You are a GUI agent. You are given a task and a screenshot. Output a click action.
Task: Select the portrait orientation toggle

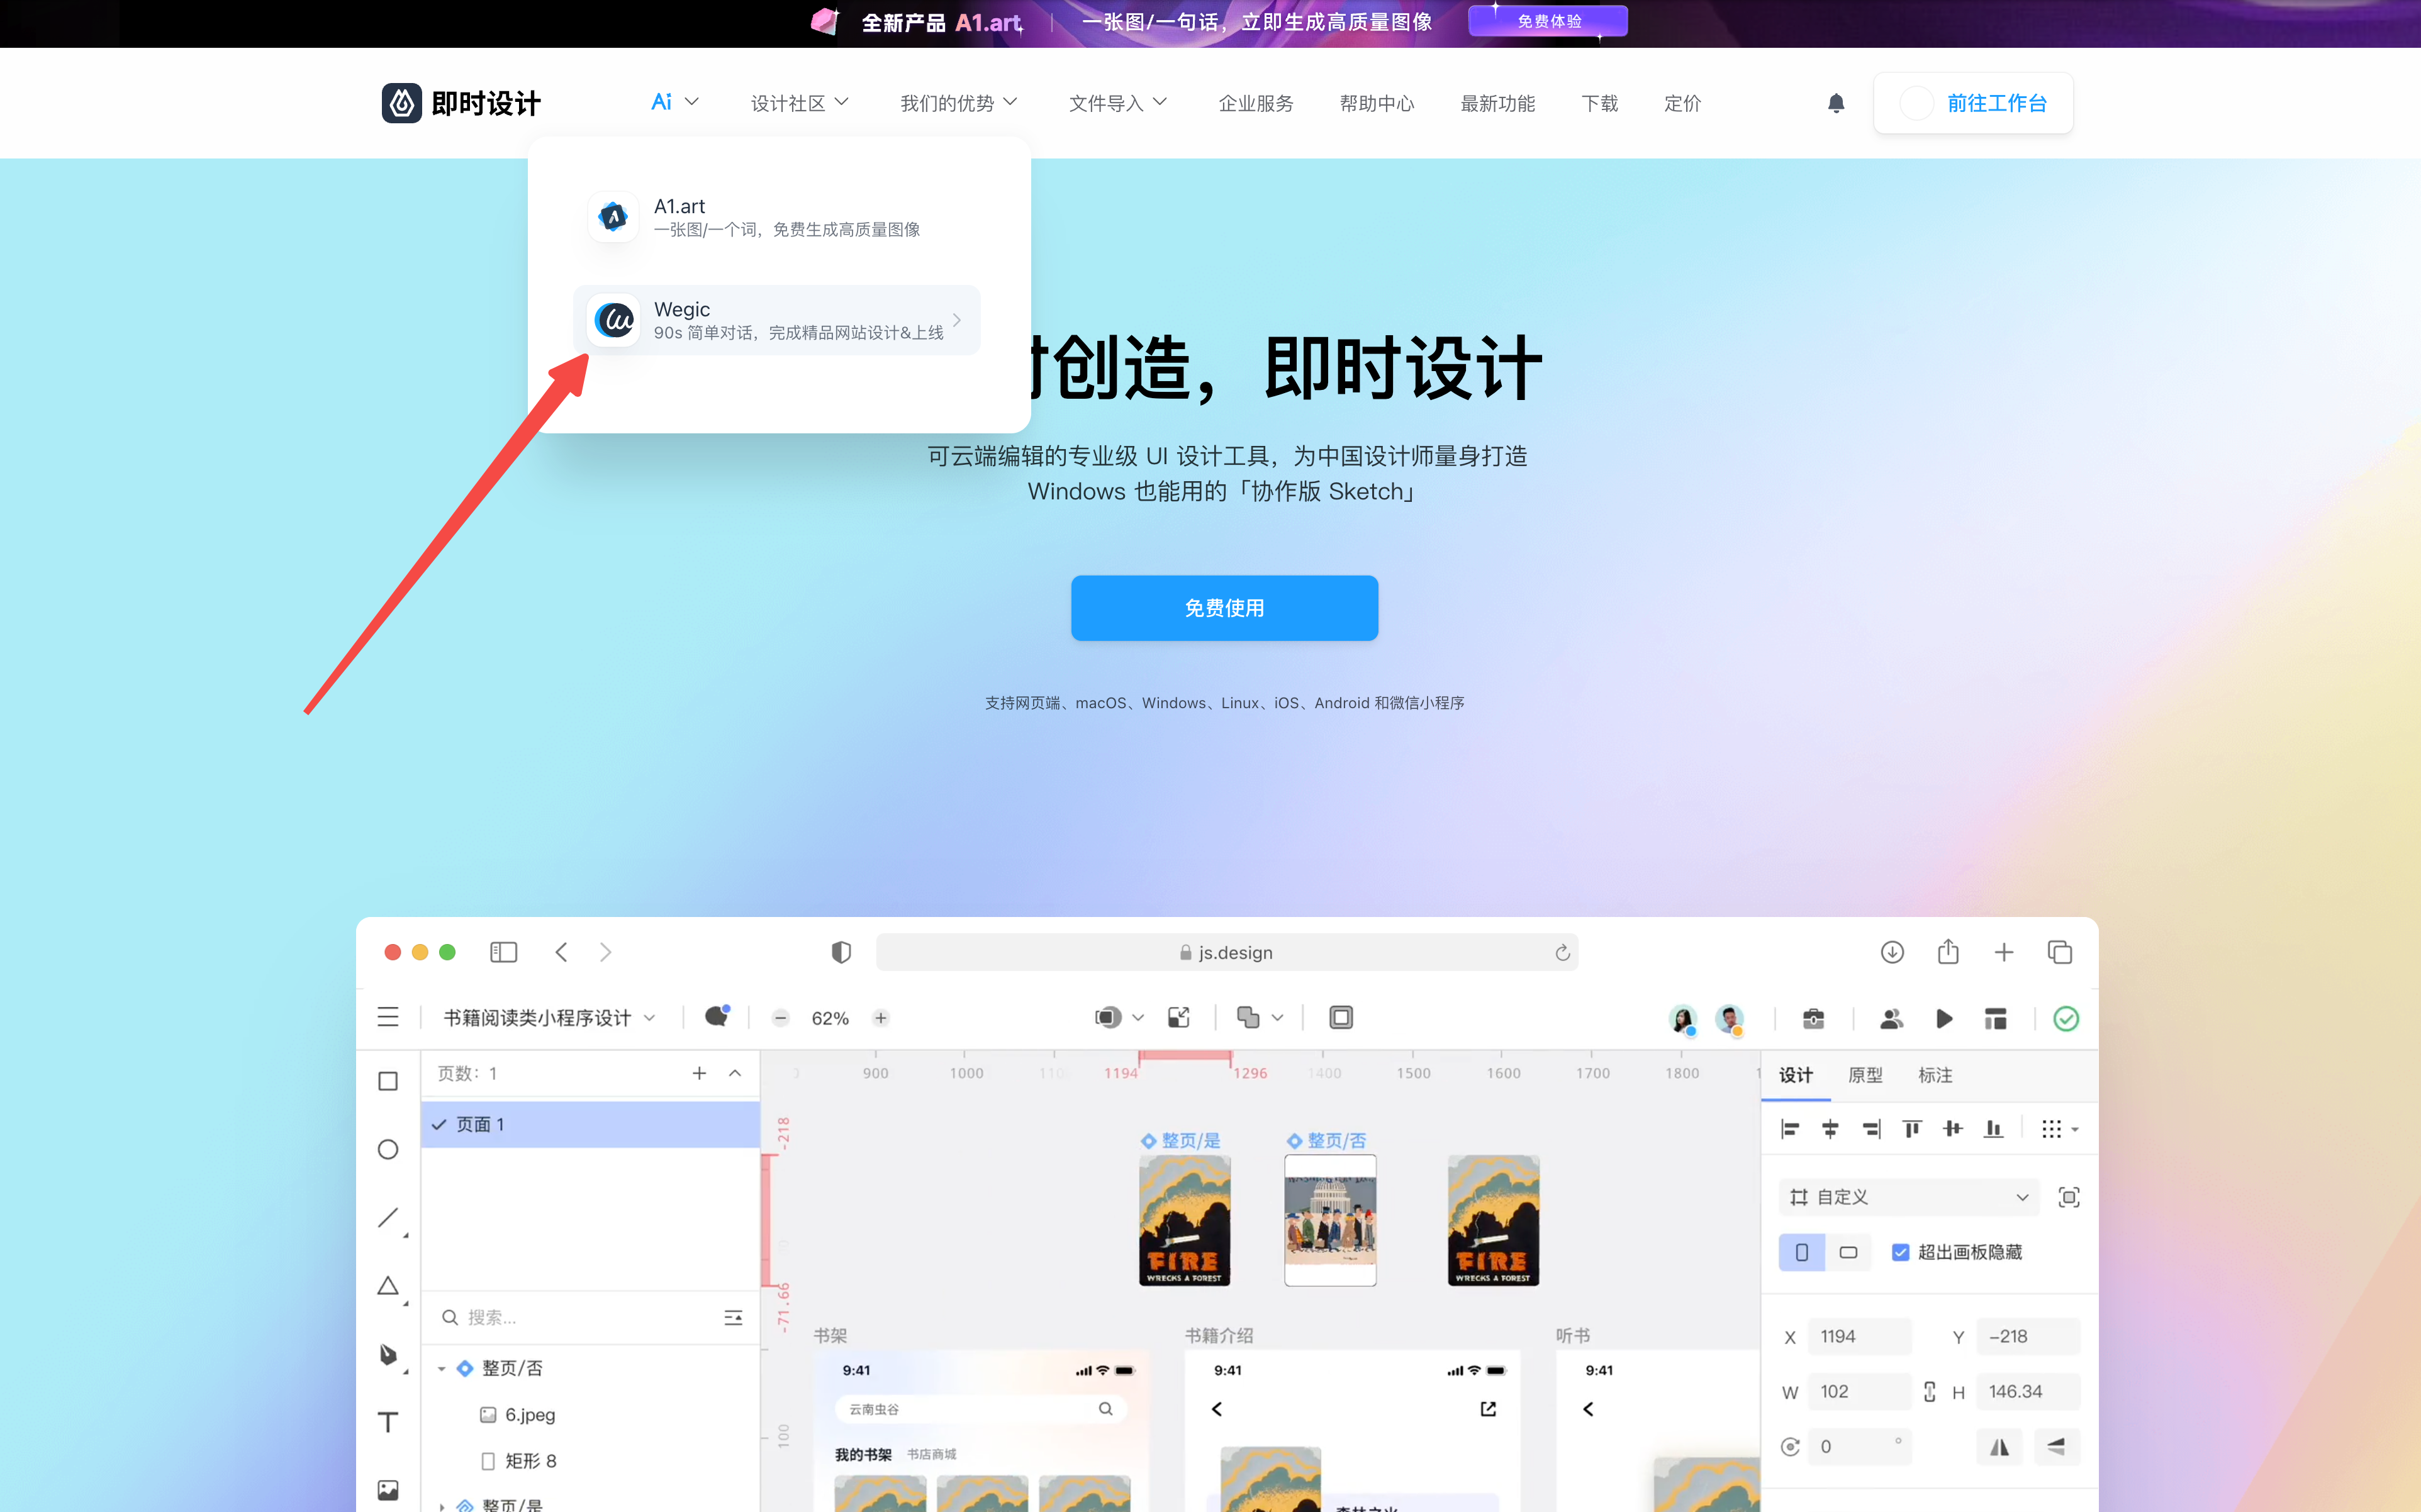1801,1252
